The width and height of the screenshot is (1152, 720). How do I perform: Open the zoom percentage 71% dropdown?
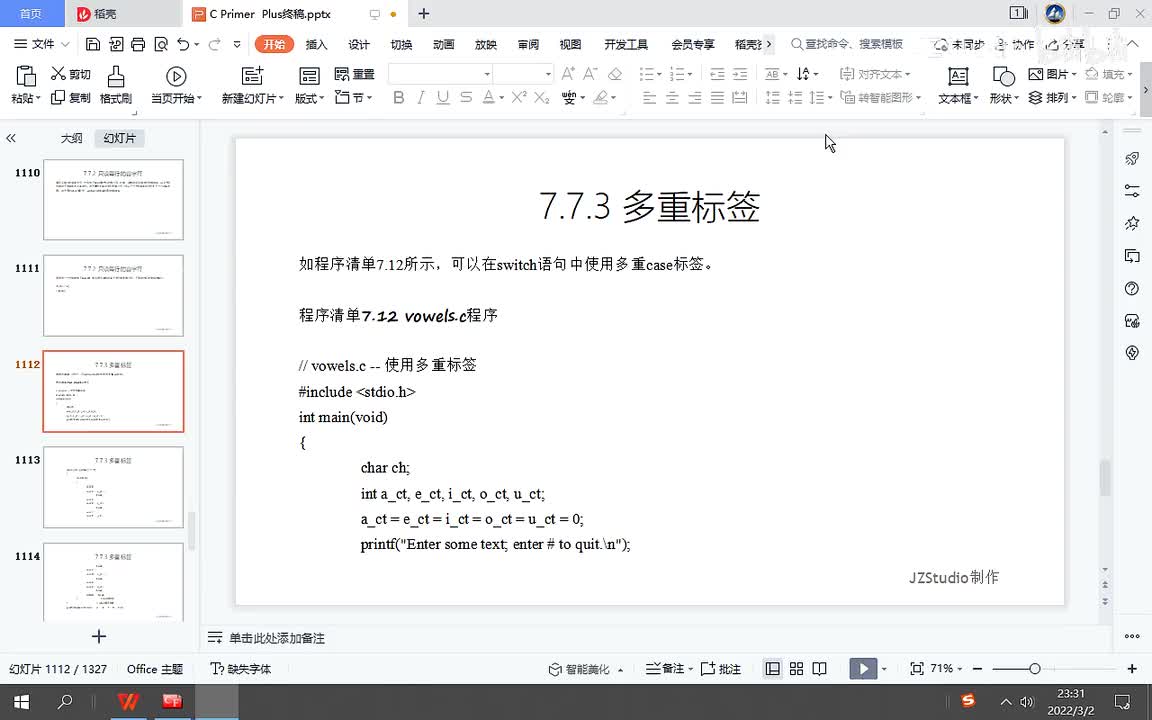point(946,669)
